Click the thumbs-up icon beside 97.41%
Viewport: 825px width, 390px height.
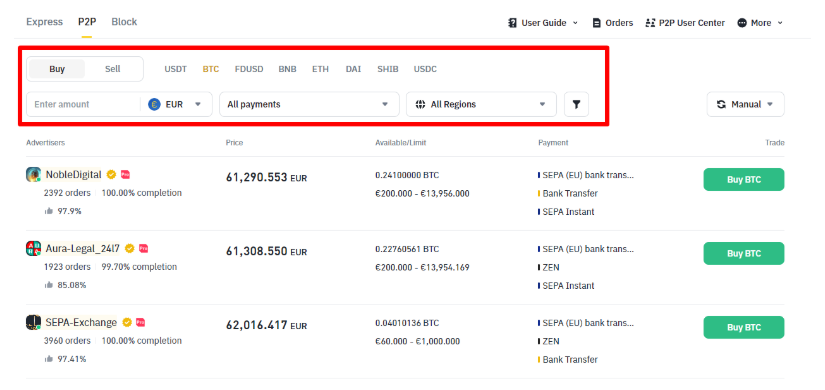click(x=49, y=359)
